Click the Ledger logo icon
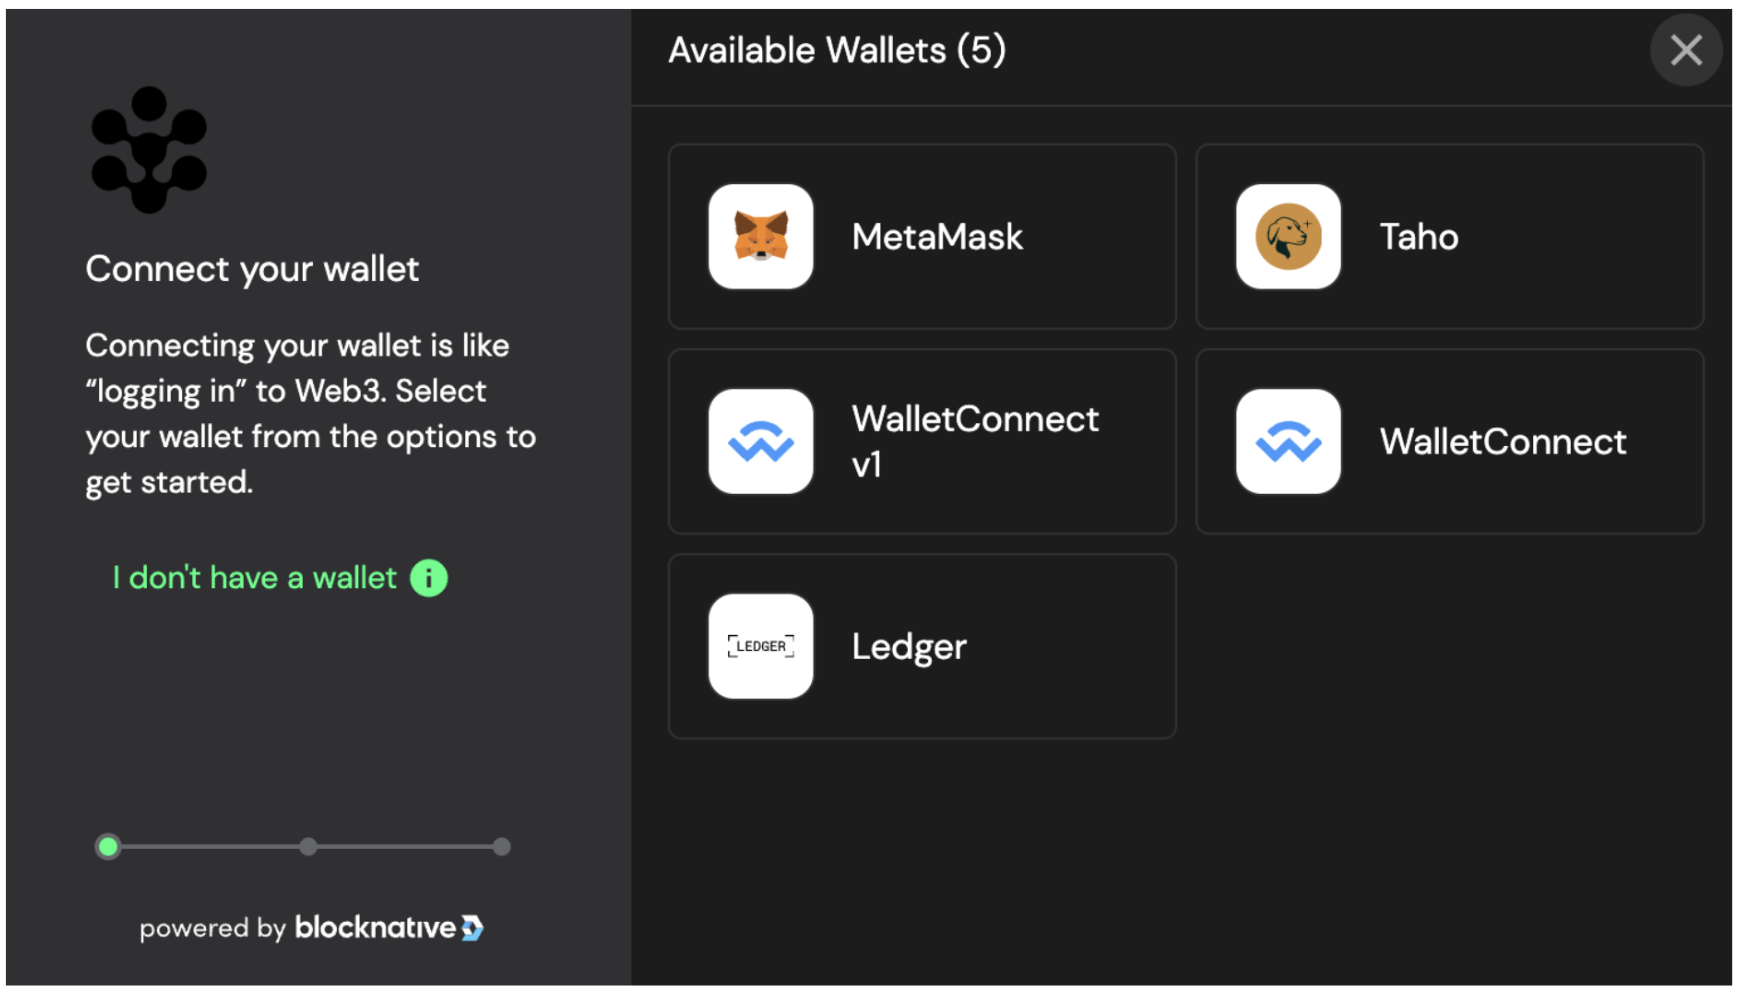The width and height of the screenshot is (1740, 994). tap(760, 646)
